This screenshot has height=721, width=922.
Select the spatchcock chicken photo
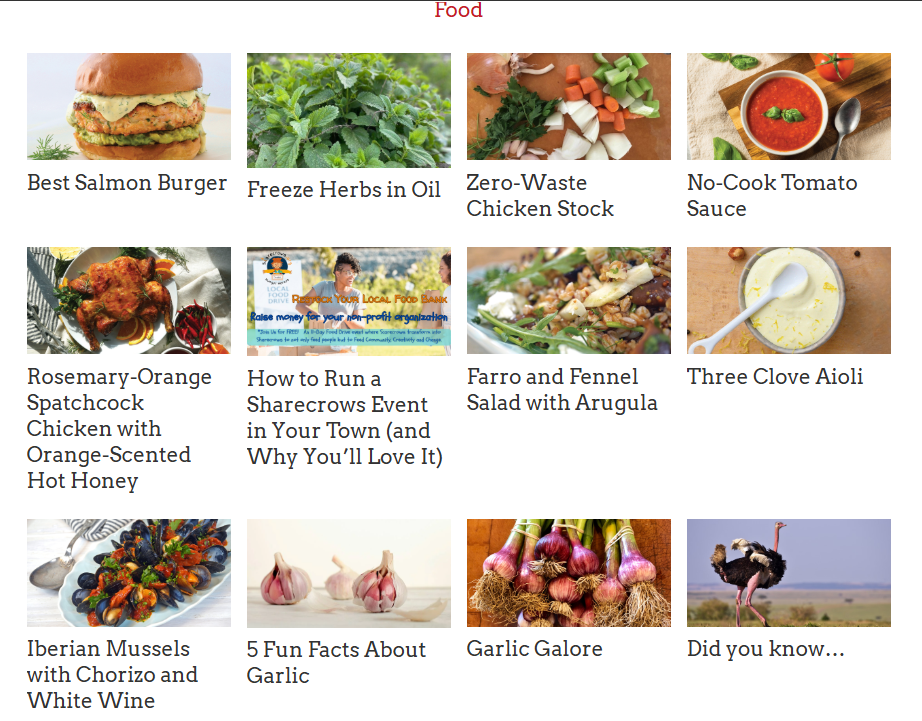point(129,301)
